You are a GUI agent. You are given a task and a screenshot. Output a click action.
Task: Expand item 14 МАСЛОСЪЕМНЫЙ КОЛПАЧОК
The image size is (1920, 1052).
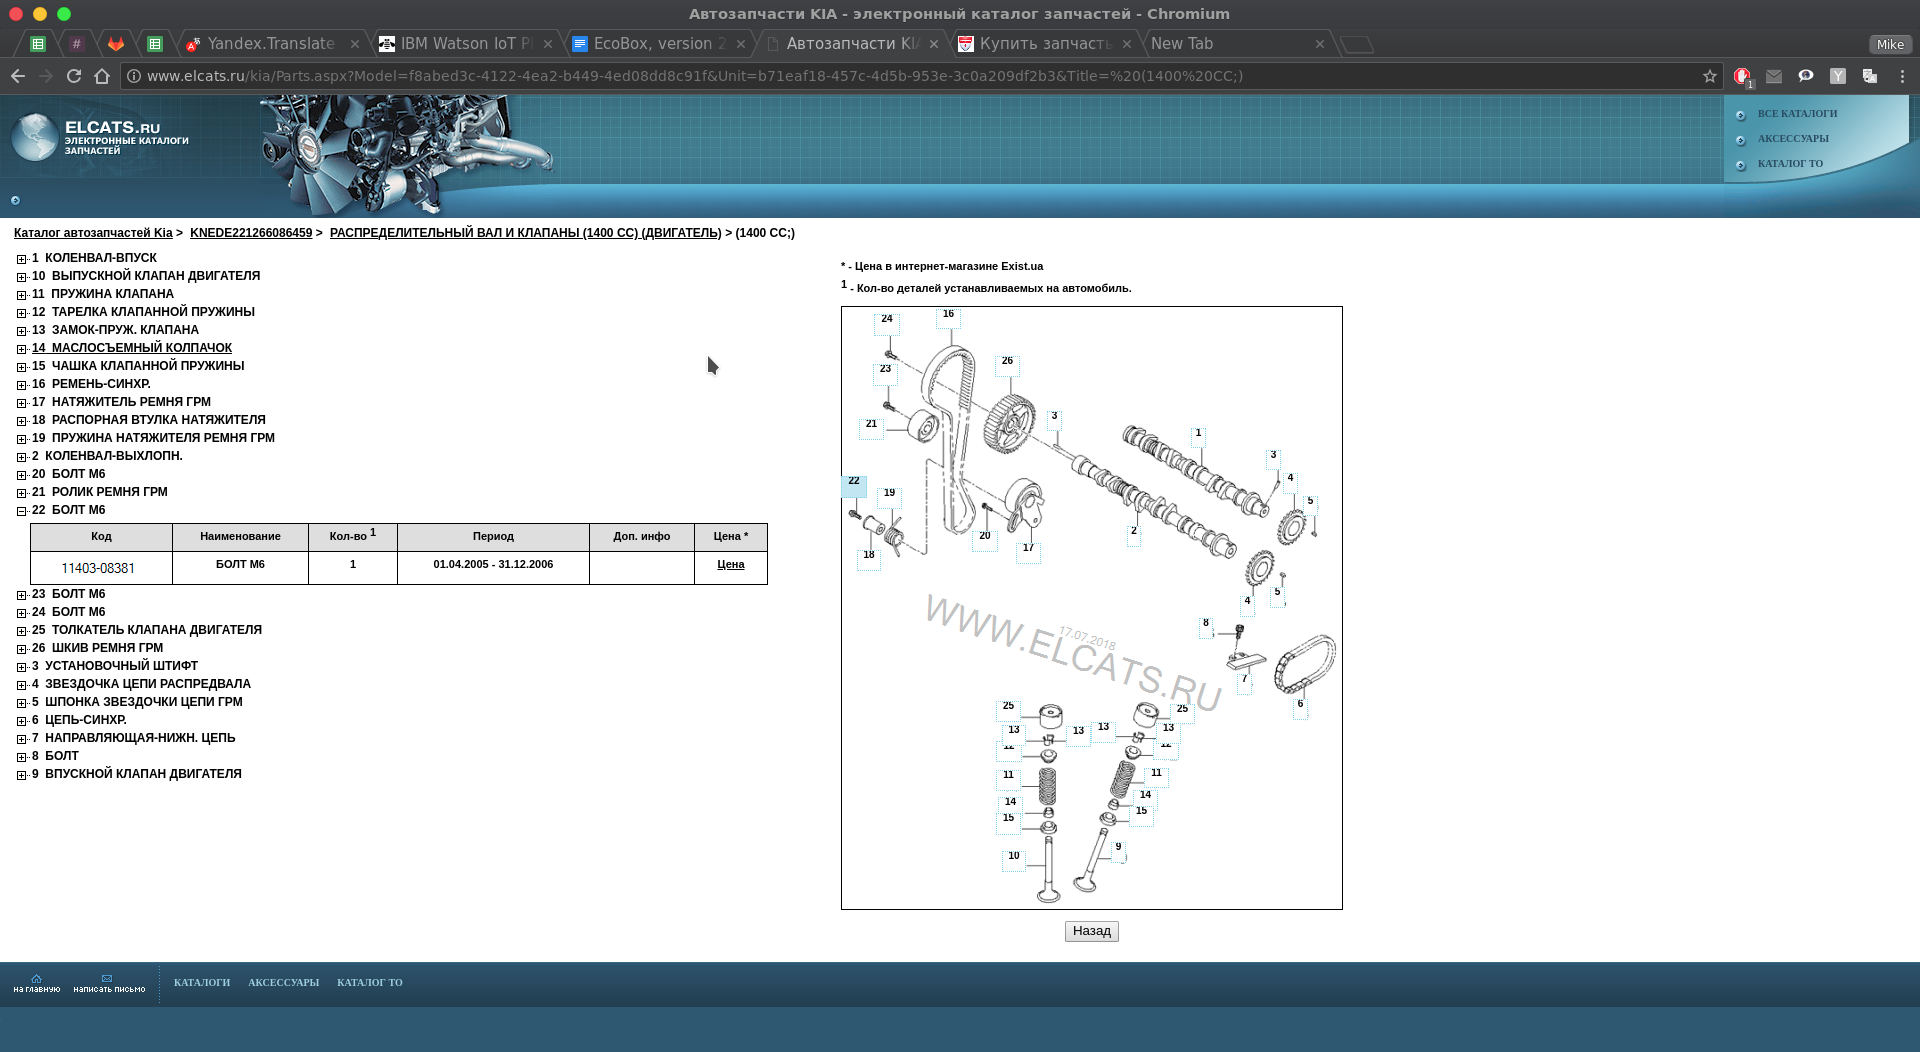pos(21,349)
